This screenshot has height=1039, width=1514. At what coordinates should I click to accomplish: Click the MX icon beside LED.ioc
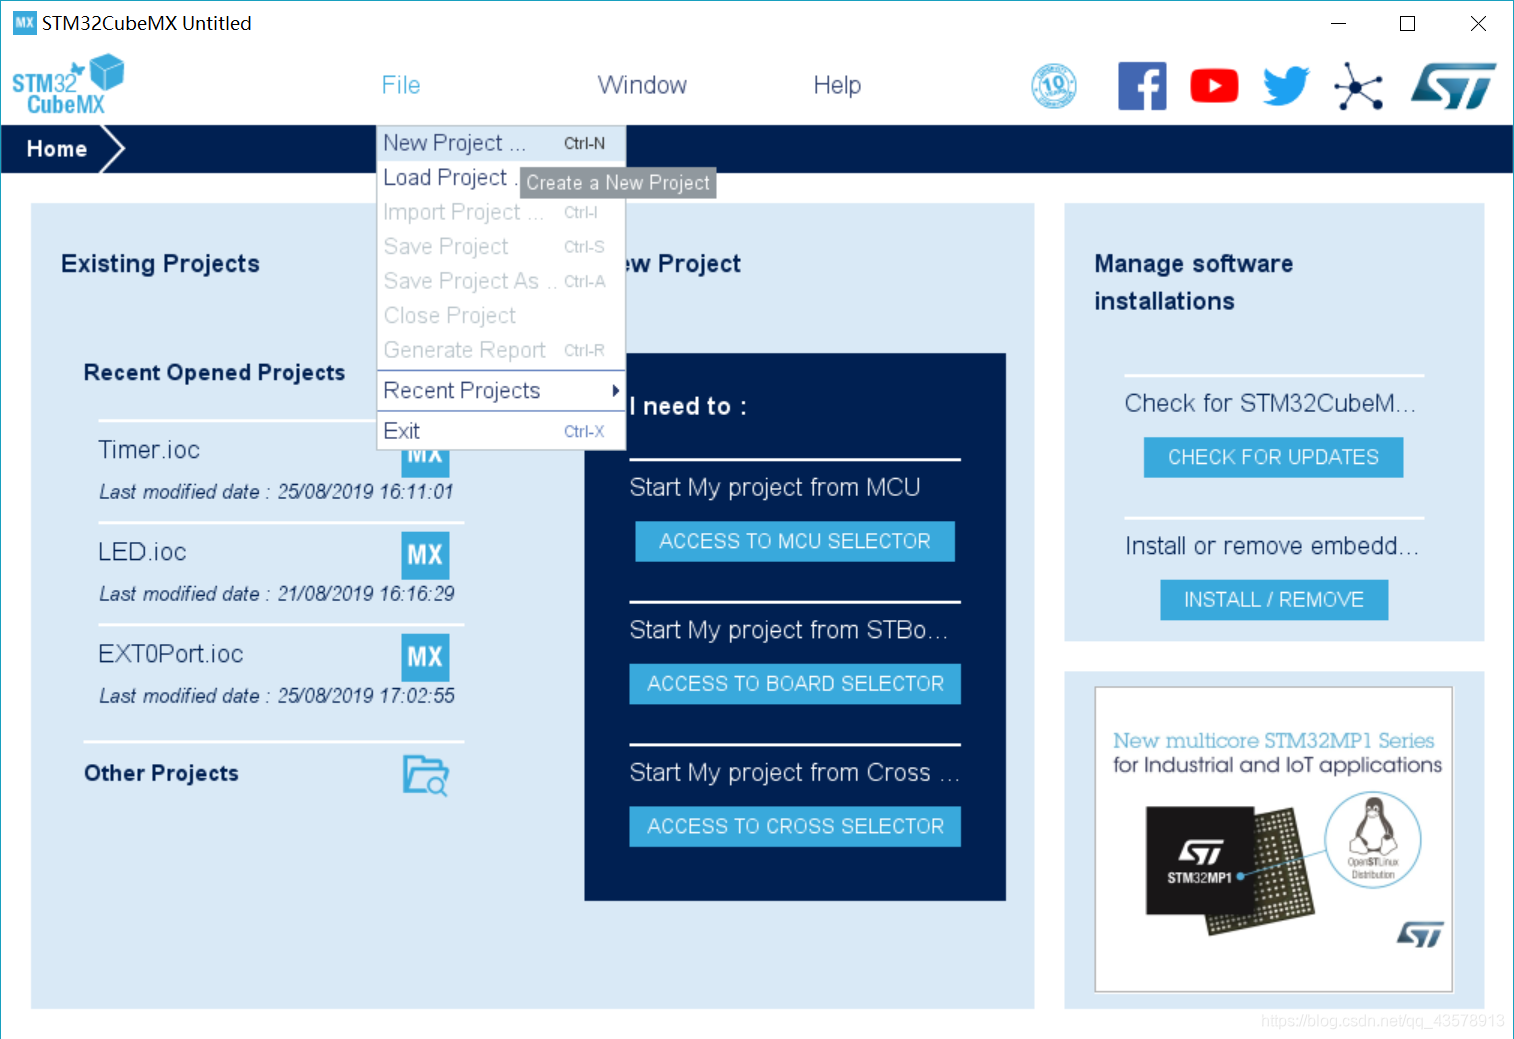click(425, 555)
